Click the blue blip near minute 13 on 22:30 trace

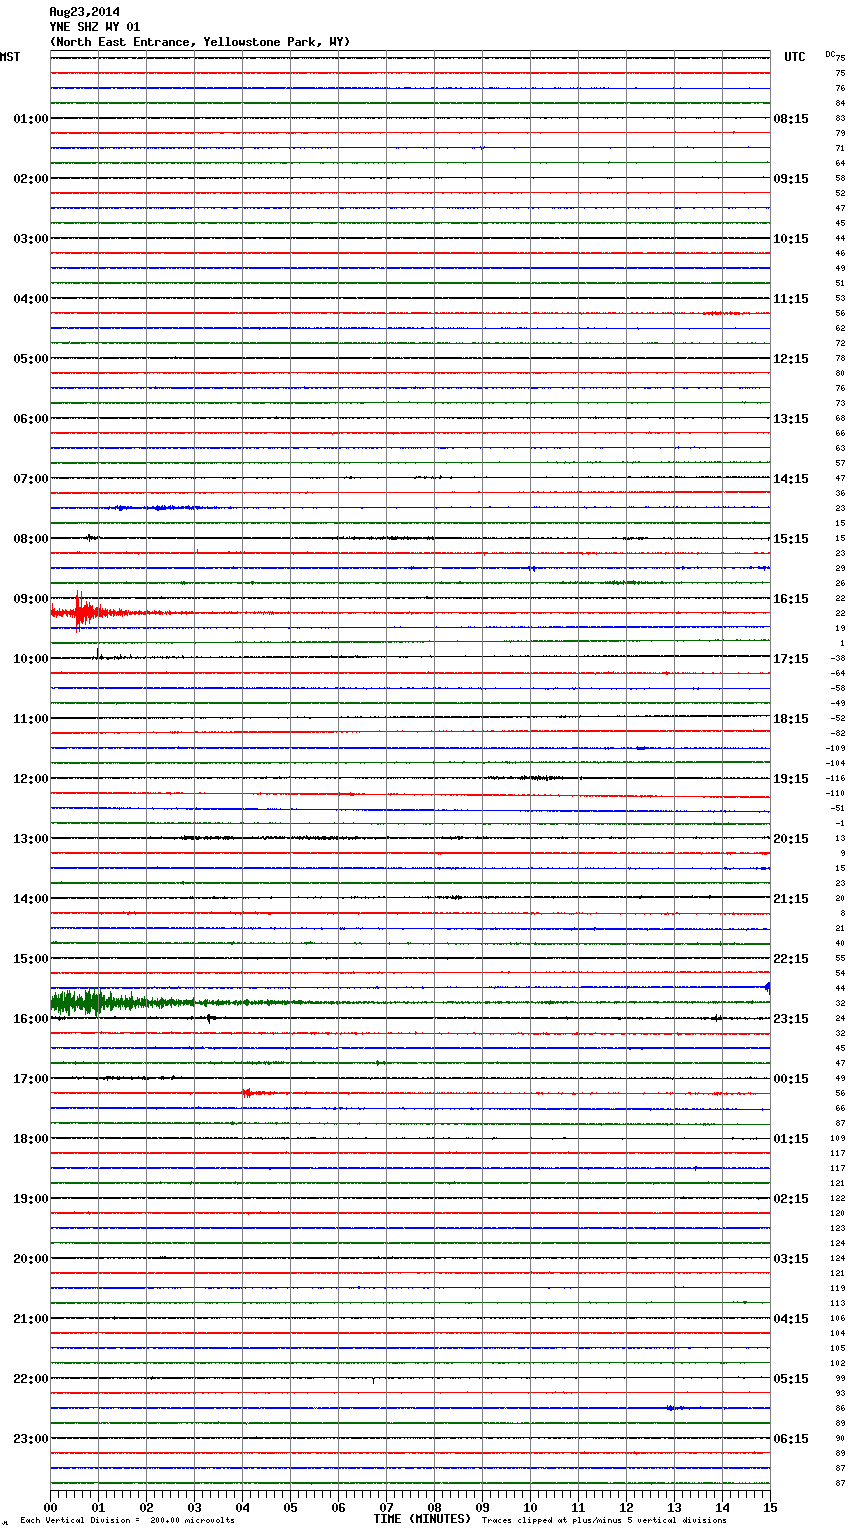coord(675,1408)
